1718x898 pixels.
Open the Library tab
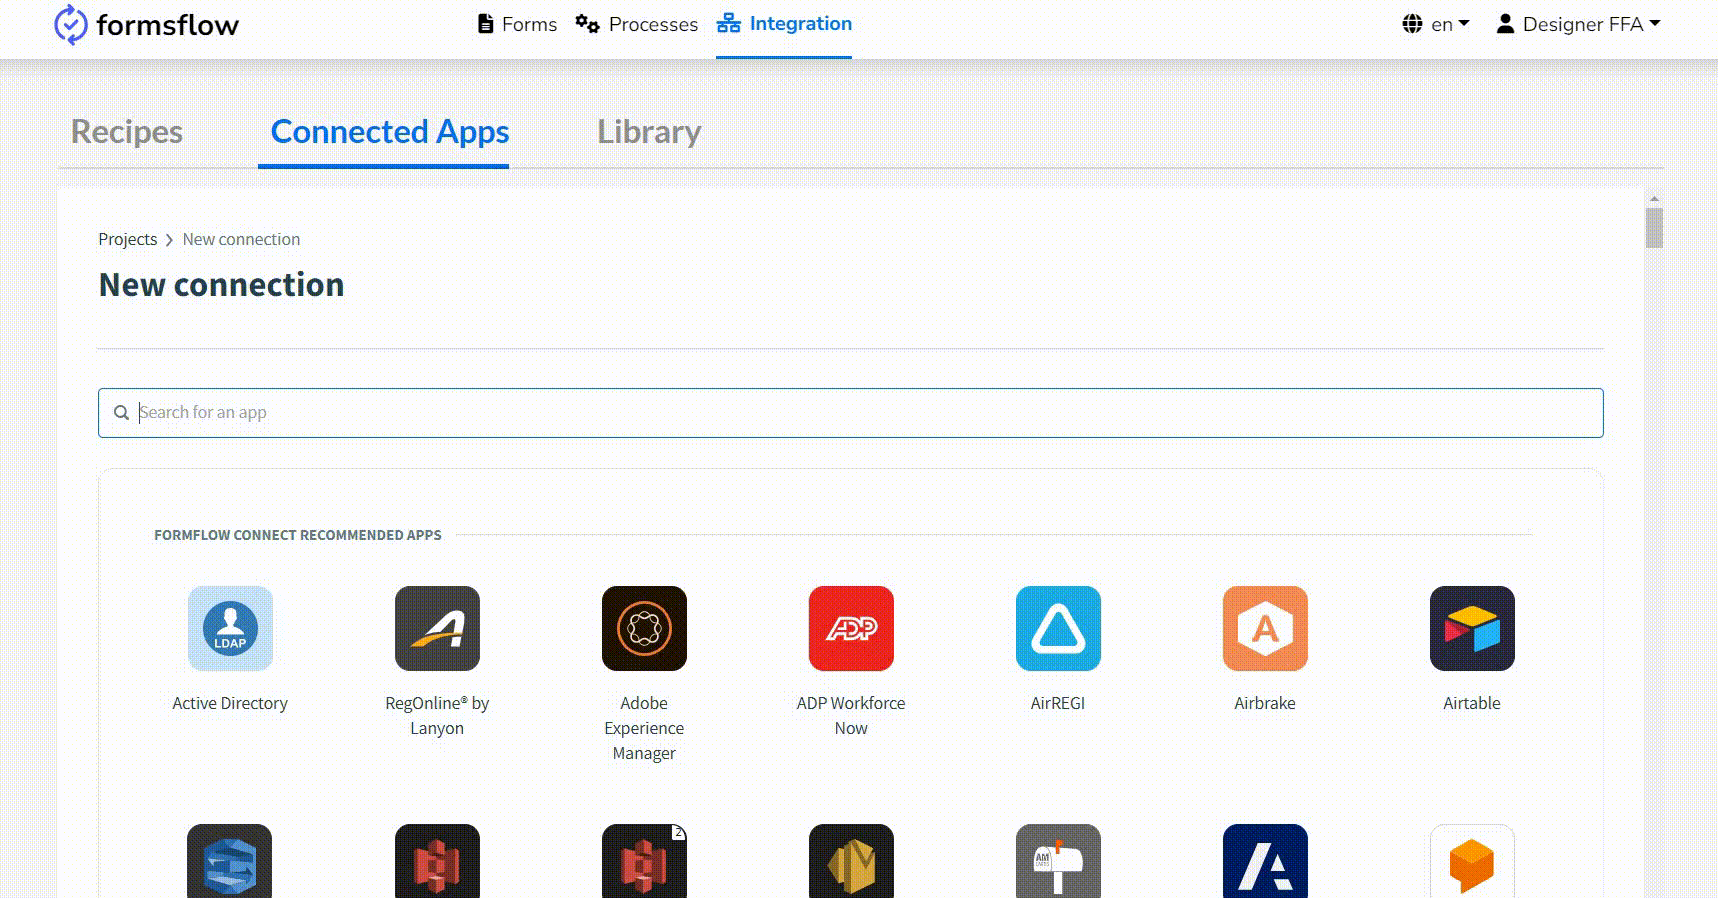(x=649, y=132)
